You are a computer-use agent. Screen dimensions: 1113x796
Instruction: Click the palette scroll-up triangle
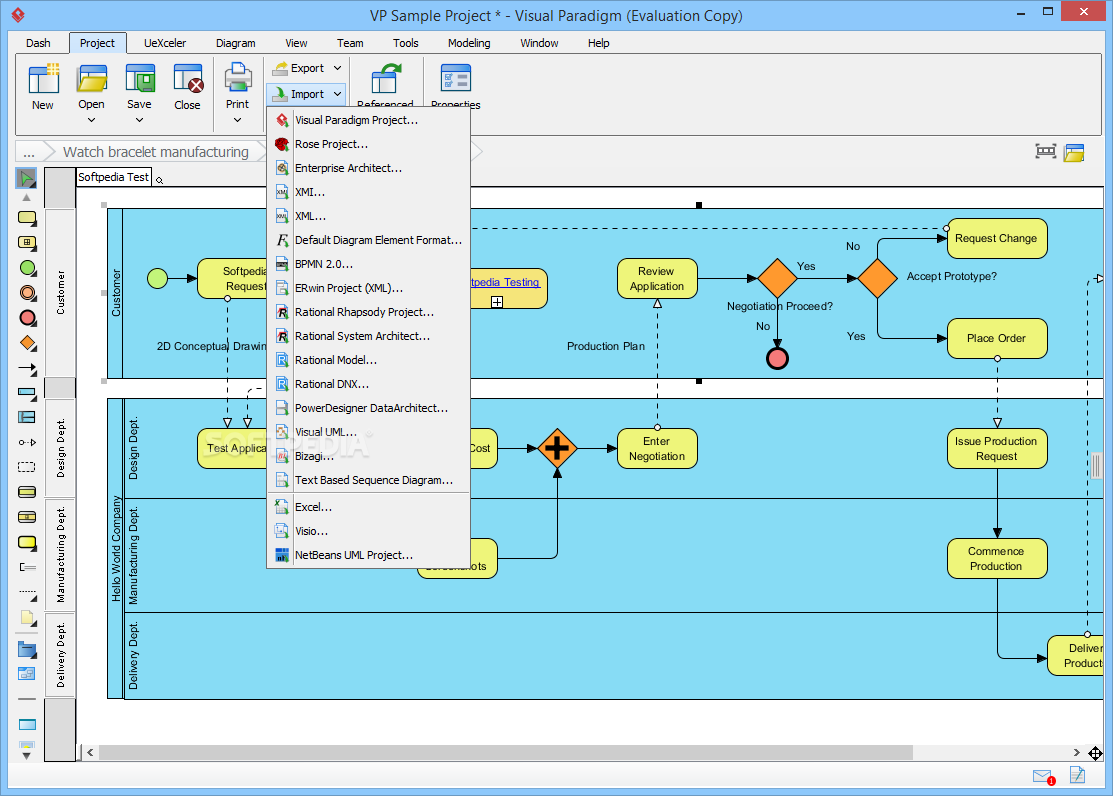click(x=26, y=198)
